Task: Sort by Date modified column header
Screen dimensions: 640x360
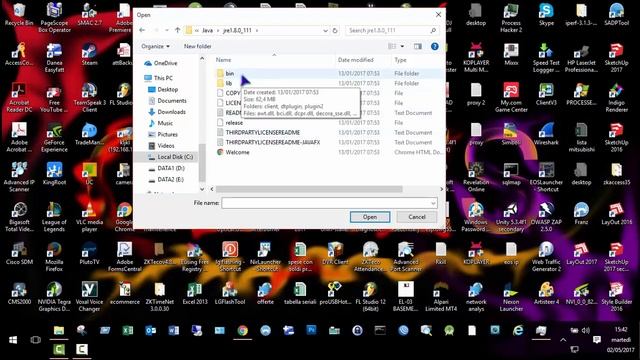Action: (356, 60)
